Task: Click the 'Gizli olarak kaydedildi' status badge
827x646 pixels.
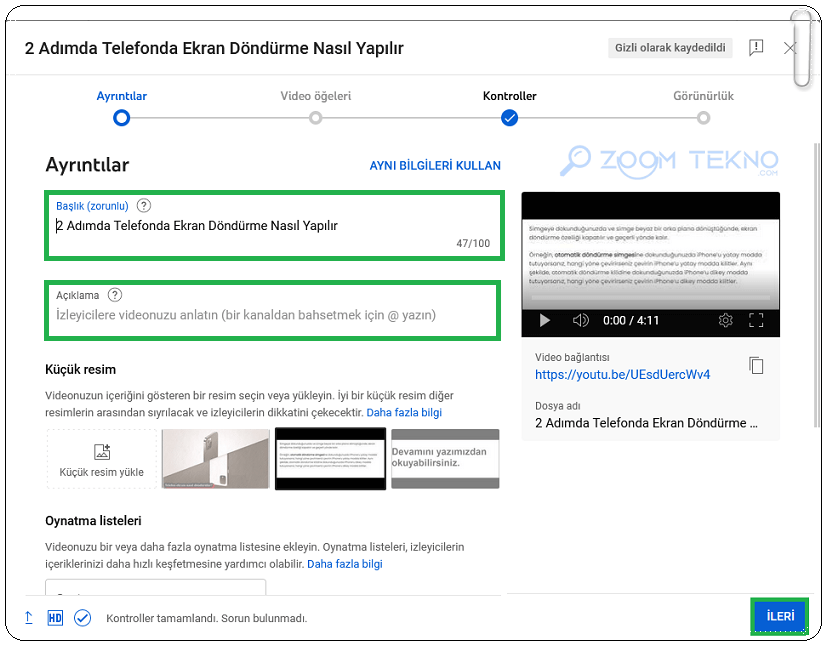Action: [670, 47]
